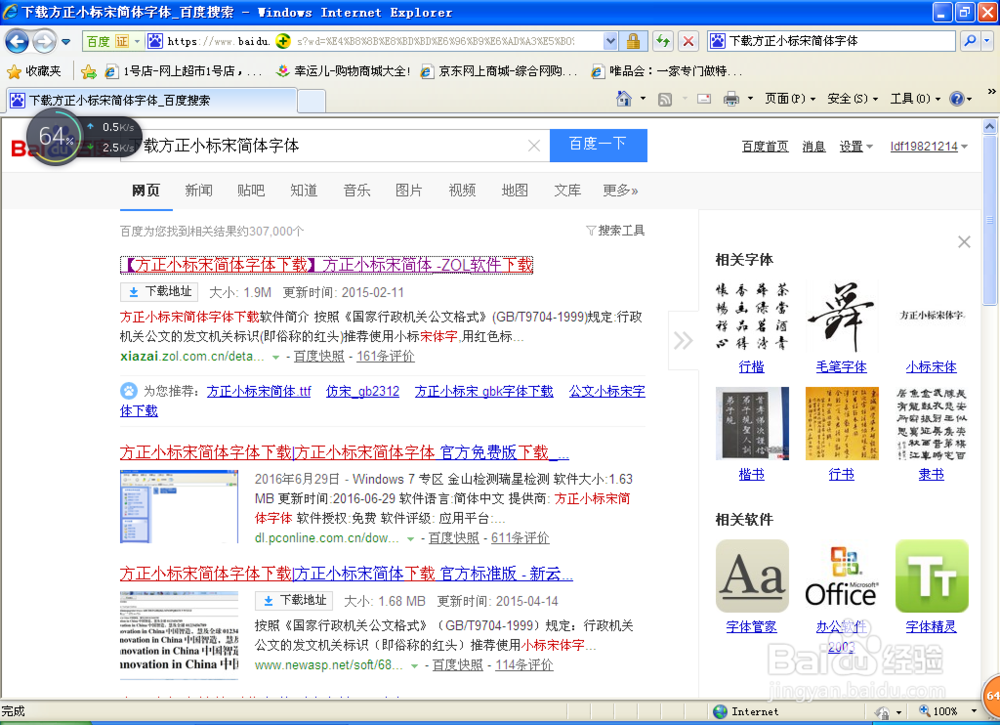Collapse the sidebar with double chevron

point(683,341)
